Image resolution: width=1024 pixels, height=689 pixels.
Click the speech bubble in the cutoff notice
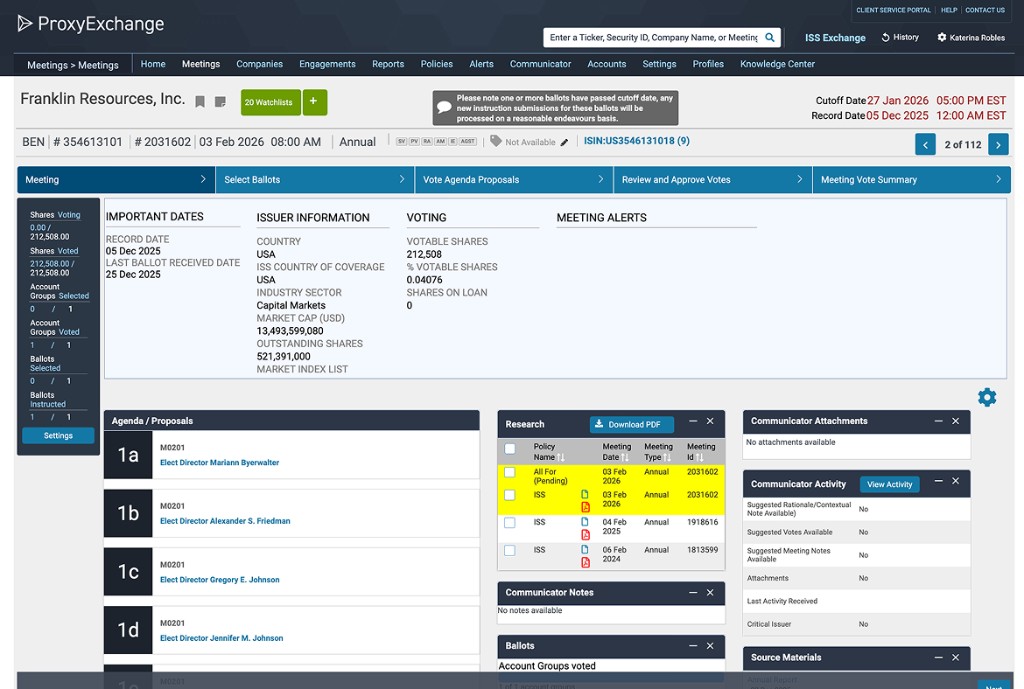(x=444, y=107)
